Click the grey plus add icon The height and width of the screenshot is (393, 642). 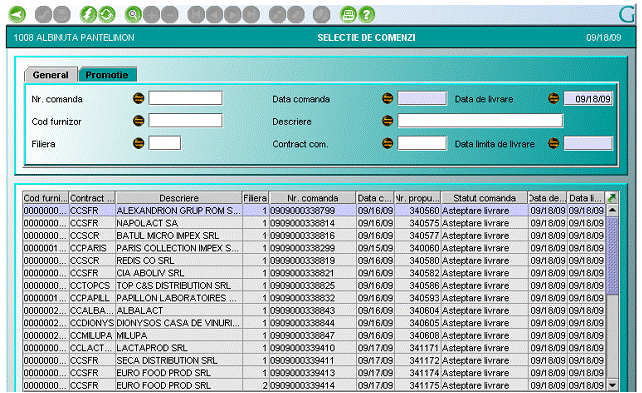(151, 15)
